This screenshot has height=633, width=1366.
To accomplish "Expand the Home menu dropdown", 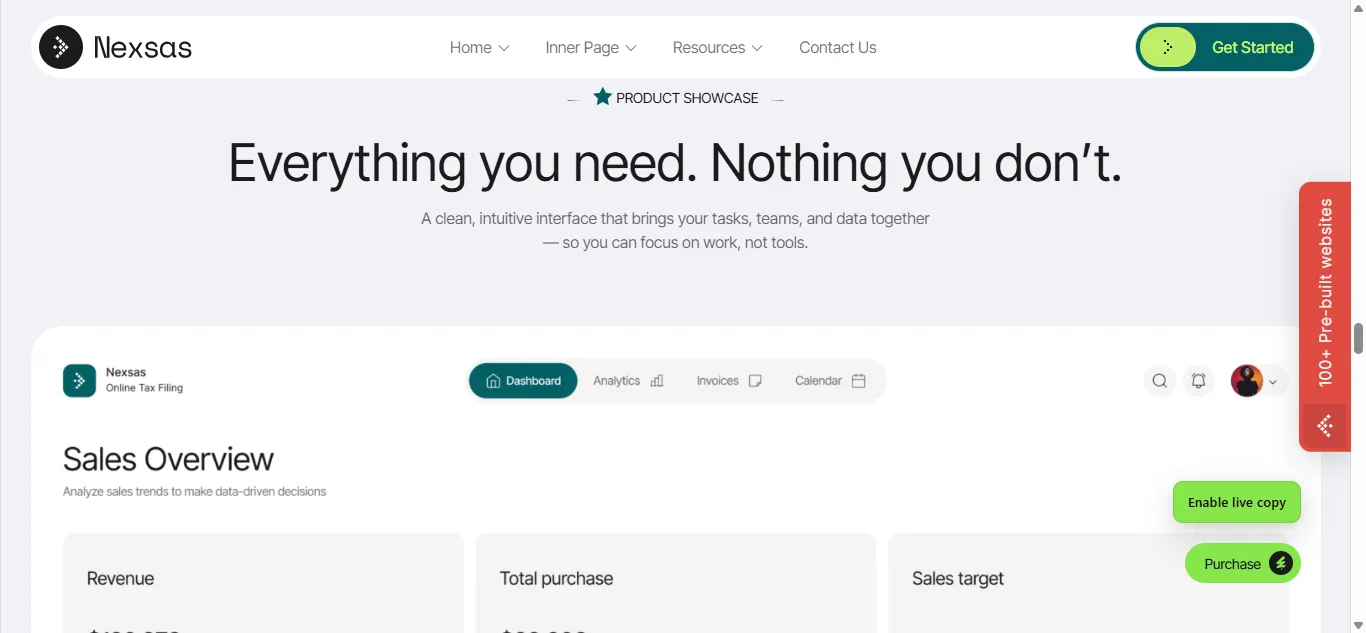I will [480, 48].
